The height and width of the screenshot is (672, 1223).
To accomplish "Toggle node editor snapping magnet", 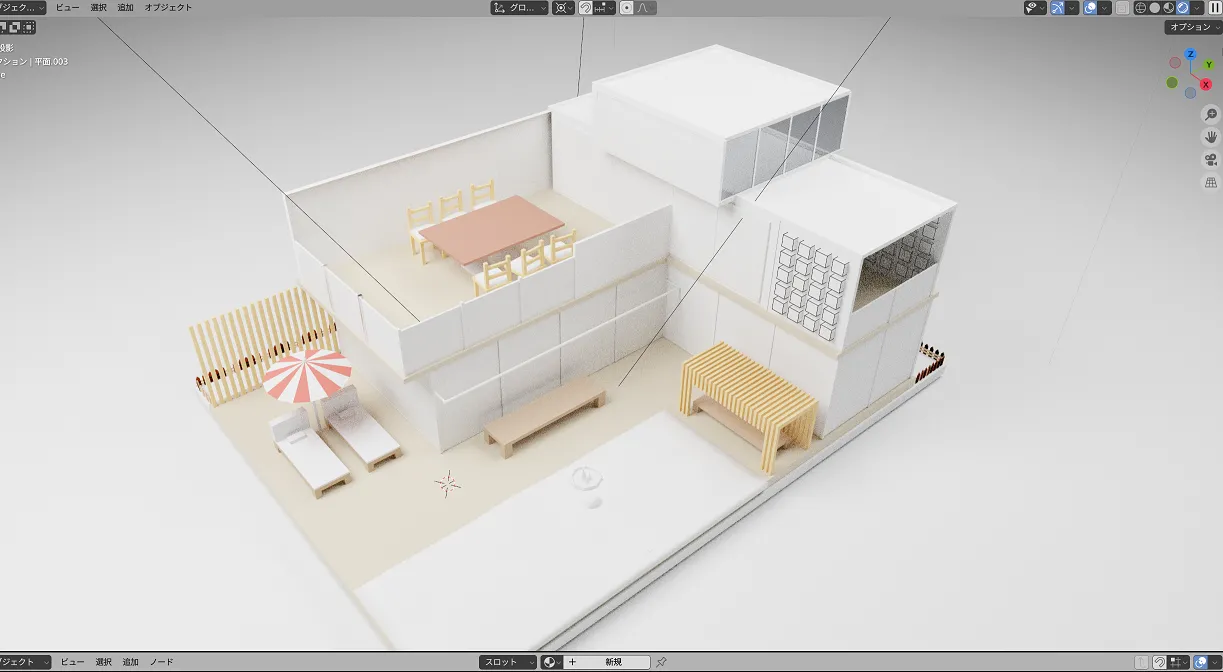I will point(1159,662).
